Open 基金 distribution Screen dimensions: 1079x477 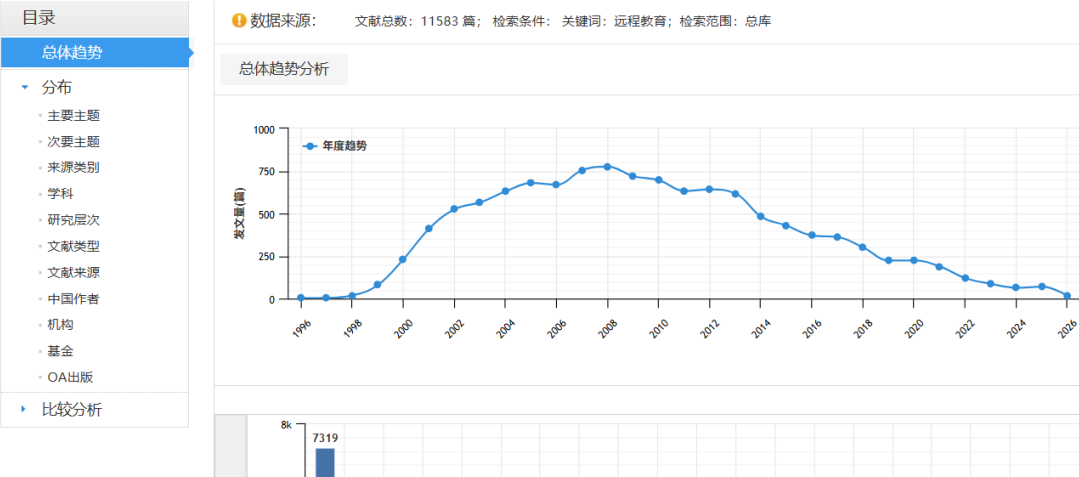pos(61,351)
